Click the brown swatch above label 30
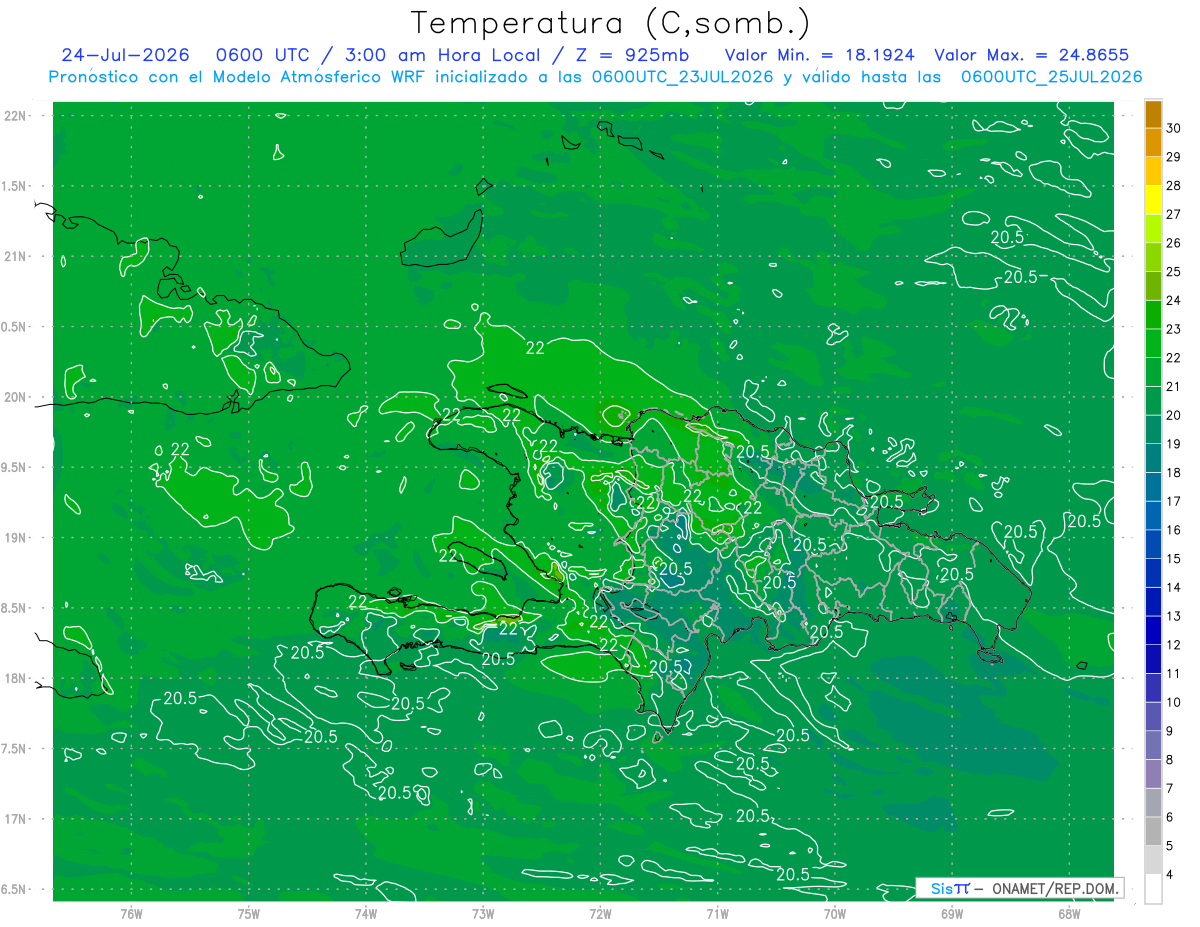Screen dimensions: 1200x927 1153,114
